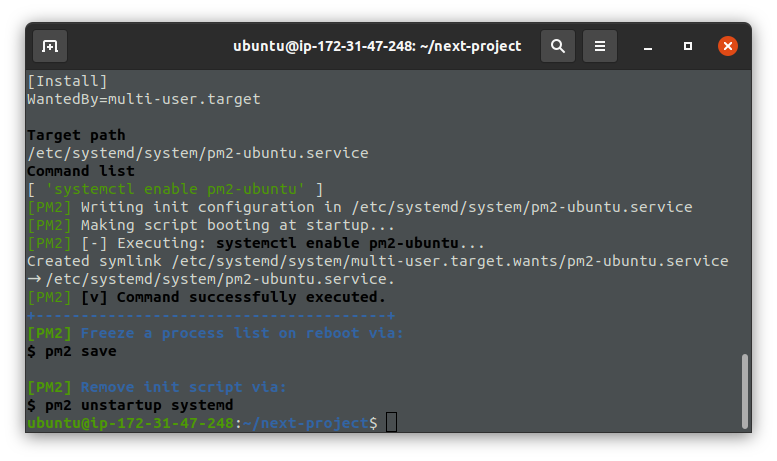Viewport: 777px width, 461px height.
Task: Click the 'Created symlink' output line
Action: click(x=378, y=261)
